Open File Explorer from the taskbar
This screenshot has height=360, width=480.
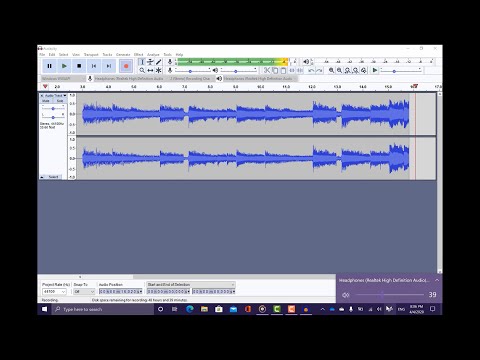pyautogui.click(x=204, y=309)
